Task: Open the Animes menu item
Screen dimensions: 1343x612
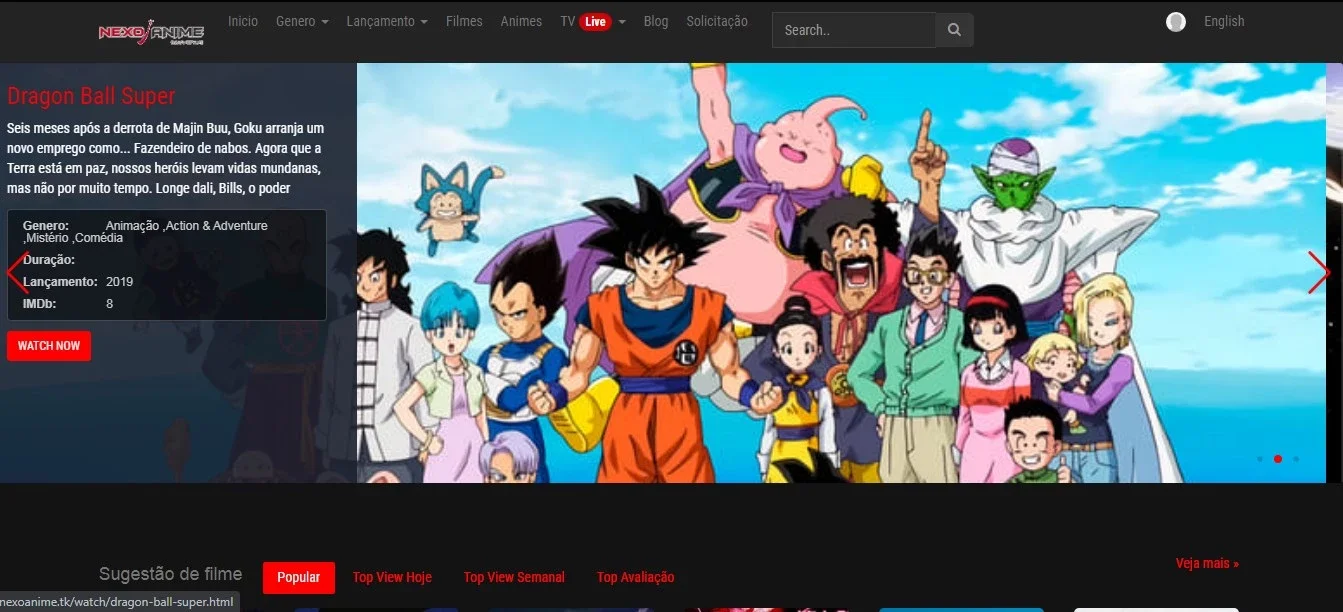Action: 521,21
